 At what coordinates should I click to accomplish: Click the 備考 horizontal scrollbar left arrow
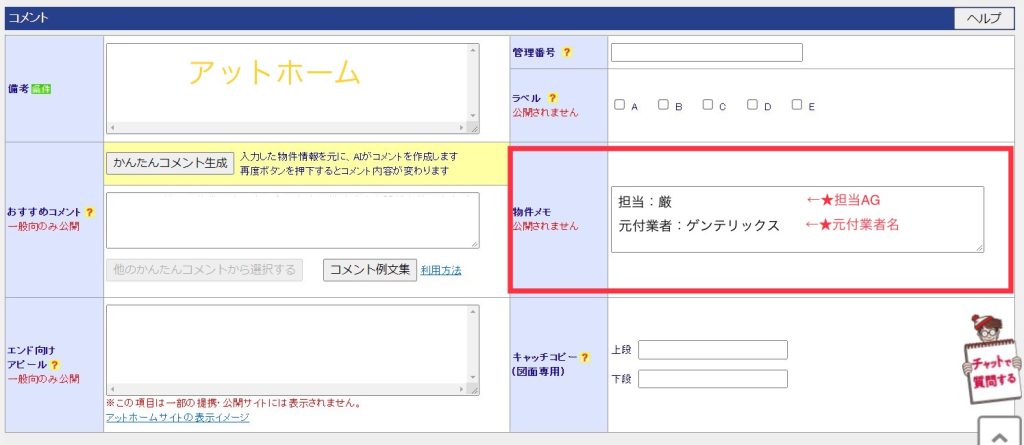112,129
